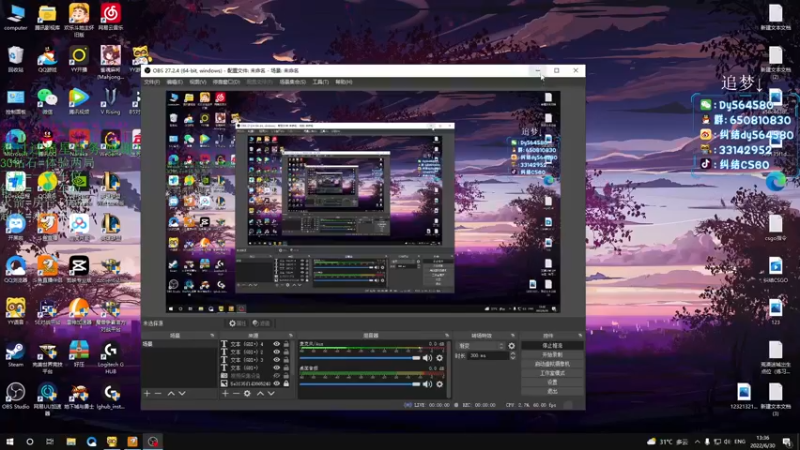This screenshot has height=450, width=800.
Task: Click OBS icon in Windows taskbar
Action: pyautogui.click(x=153, y=441)
